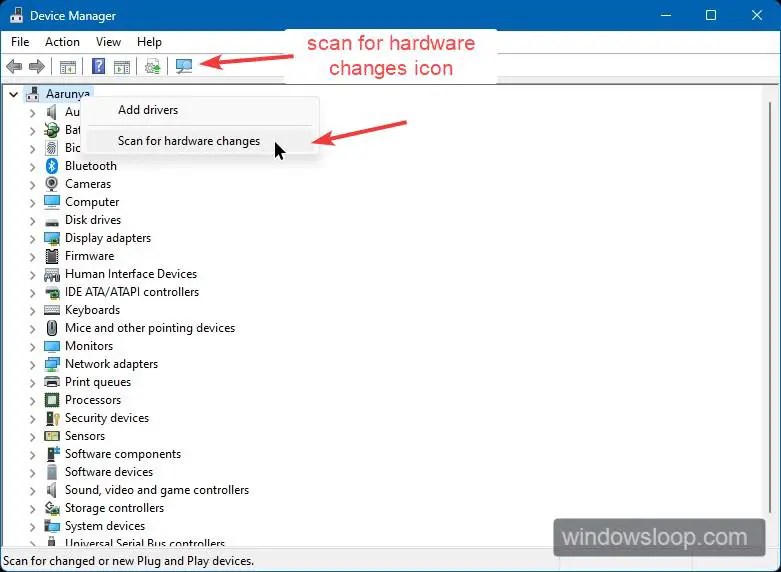Expand the Disk drives chevron
Viewport: 781px width, 572px height.
click(32, 220)
